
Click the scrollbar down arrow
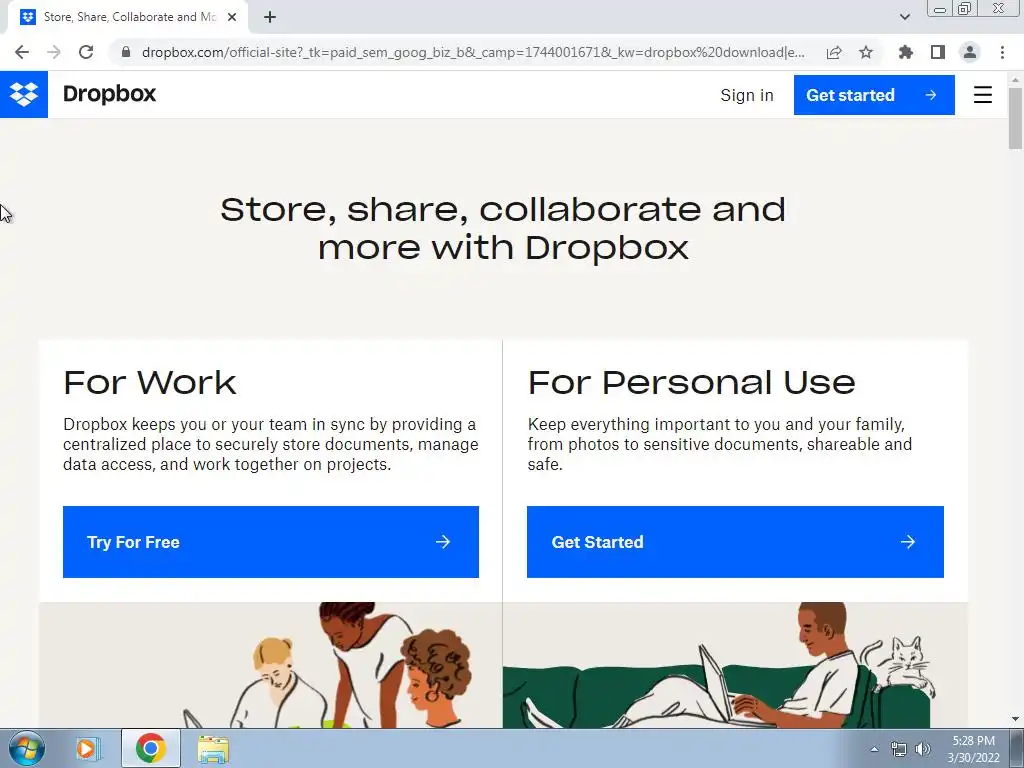point(1015,719)
